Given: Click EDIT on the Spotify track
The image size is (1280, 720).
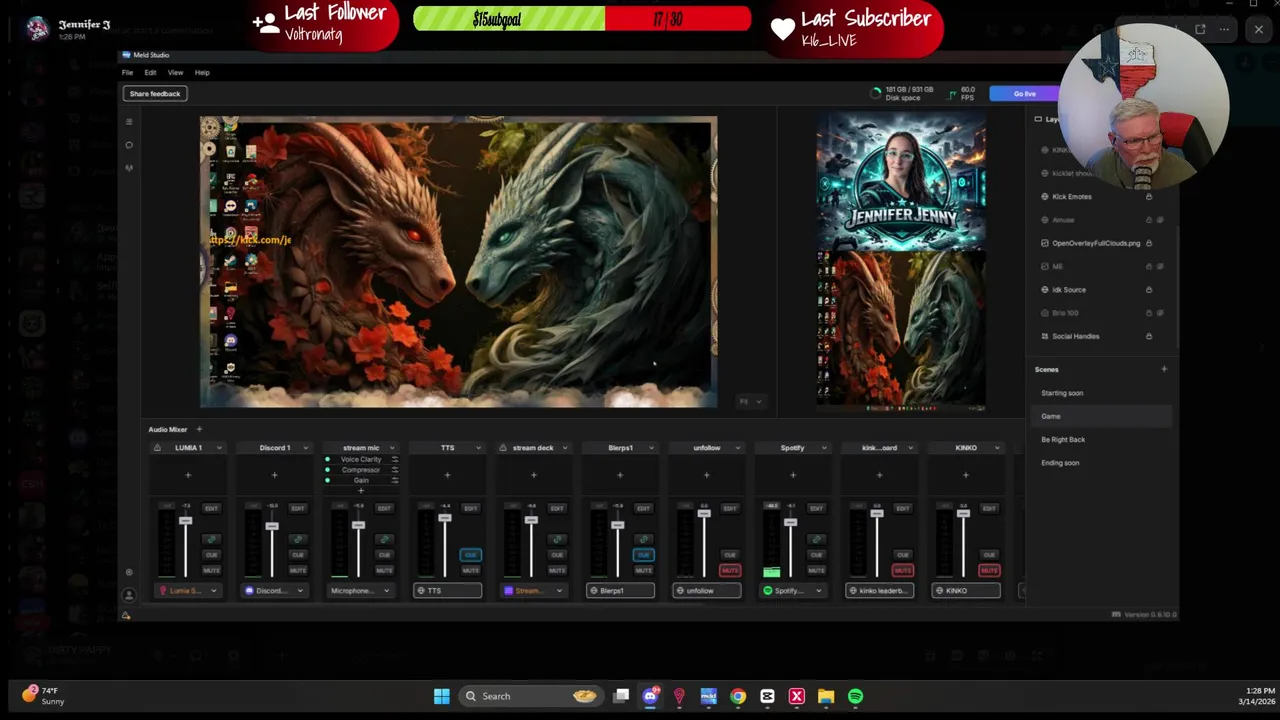Looking at the screenshot, I should 817,508.
